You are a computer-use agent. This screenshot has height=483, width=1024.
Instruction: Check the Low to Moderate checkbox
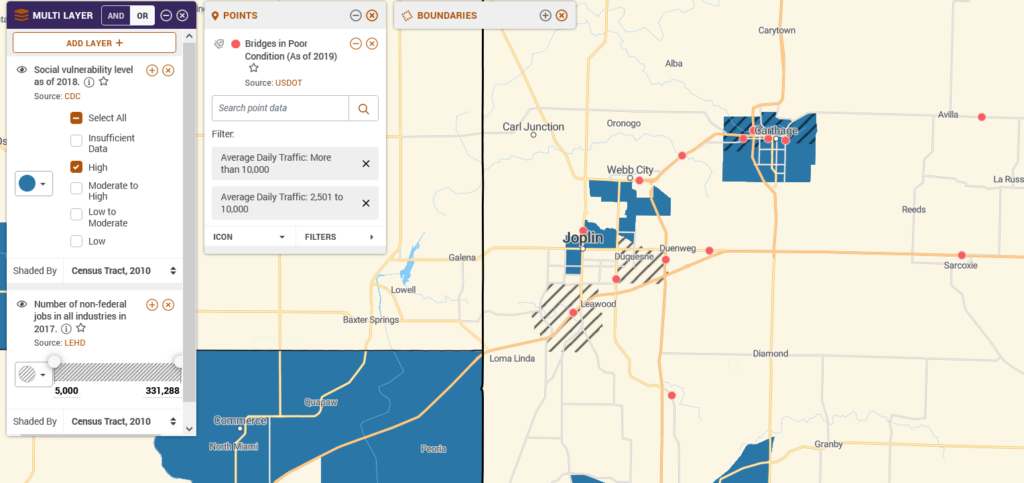click(76, 214)
